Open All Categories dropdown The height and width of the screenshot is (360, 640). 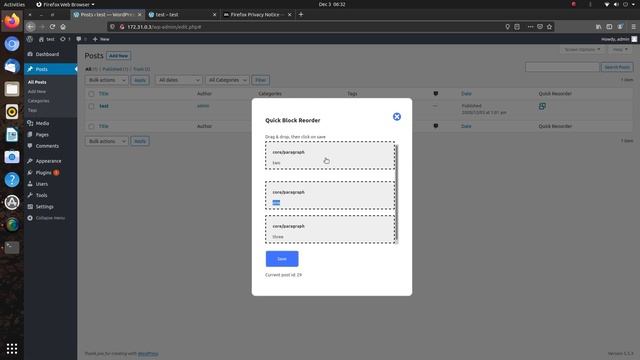coord(227,80)
